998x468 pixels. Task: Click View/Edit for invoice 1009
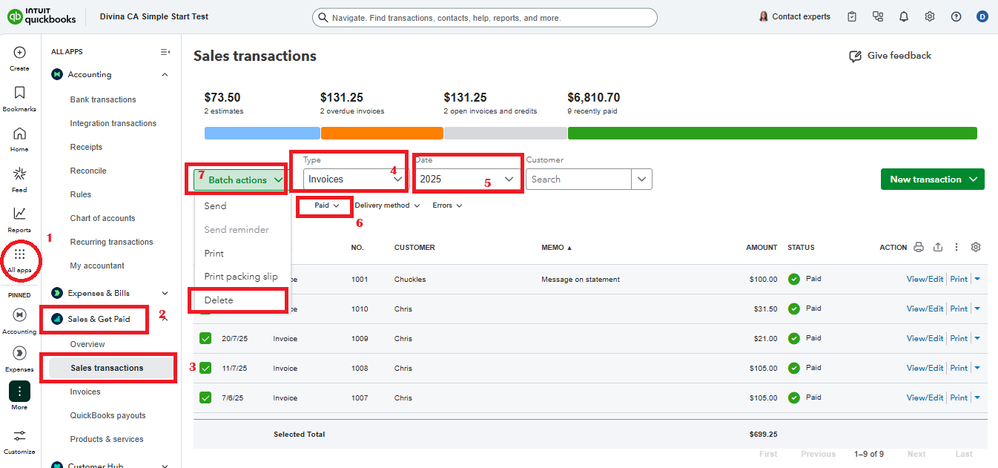tap(925, 339)
